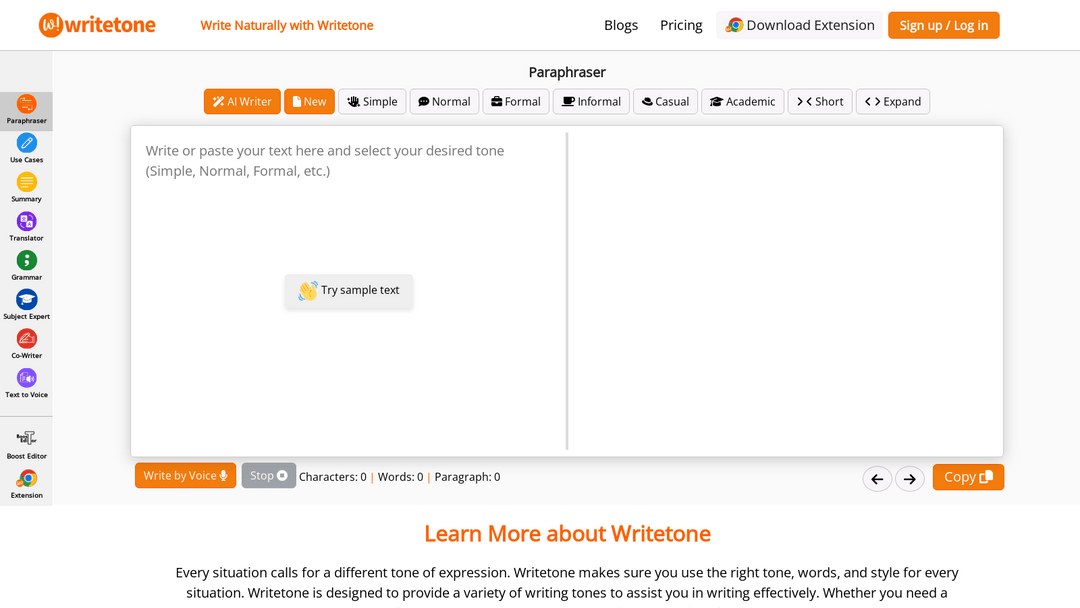The height and width of the screenshot is (608, 1080).
Task: Click the Try sample text button
Action: click(x=349, y=291)
